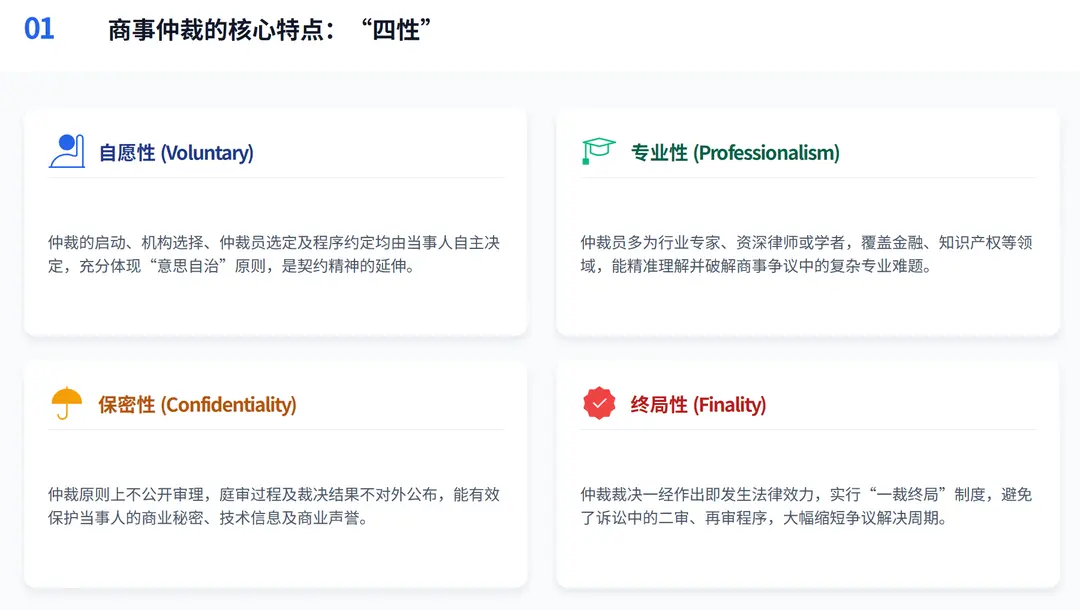The height and width of the screenshot is (610, 1080).
Task: Click the red checkmark badge icon
Action: pos(599,404)
